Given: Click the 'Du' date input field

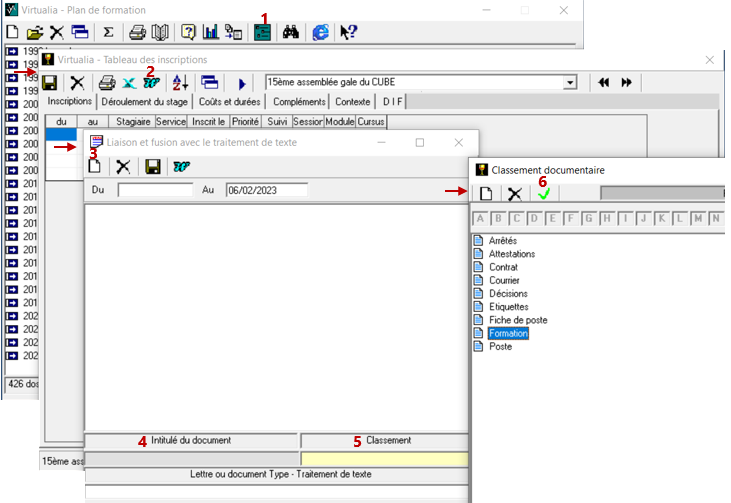Looking at the screenshot, I should click(x=155, y=189).
